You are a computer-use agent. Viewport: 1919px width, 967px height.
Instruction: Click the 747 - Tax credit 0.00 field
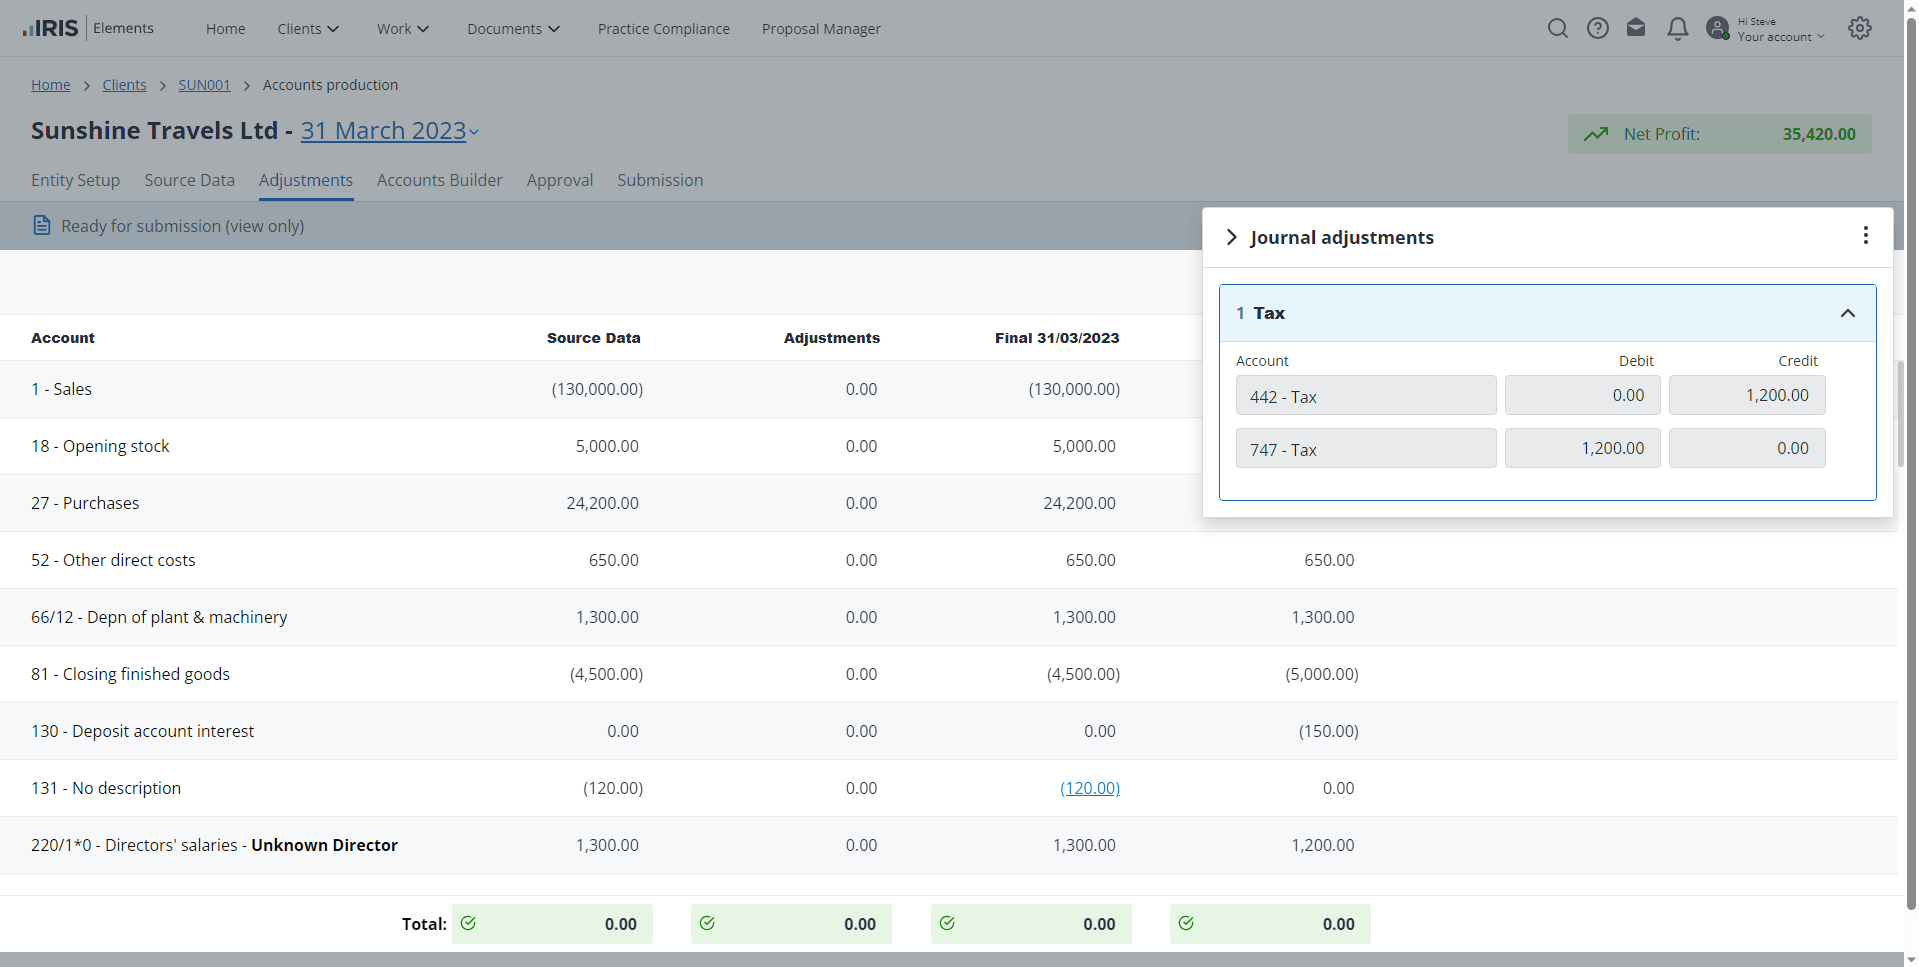pyautogui.click(x=1747, y=448)
